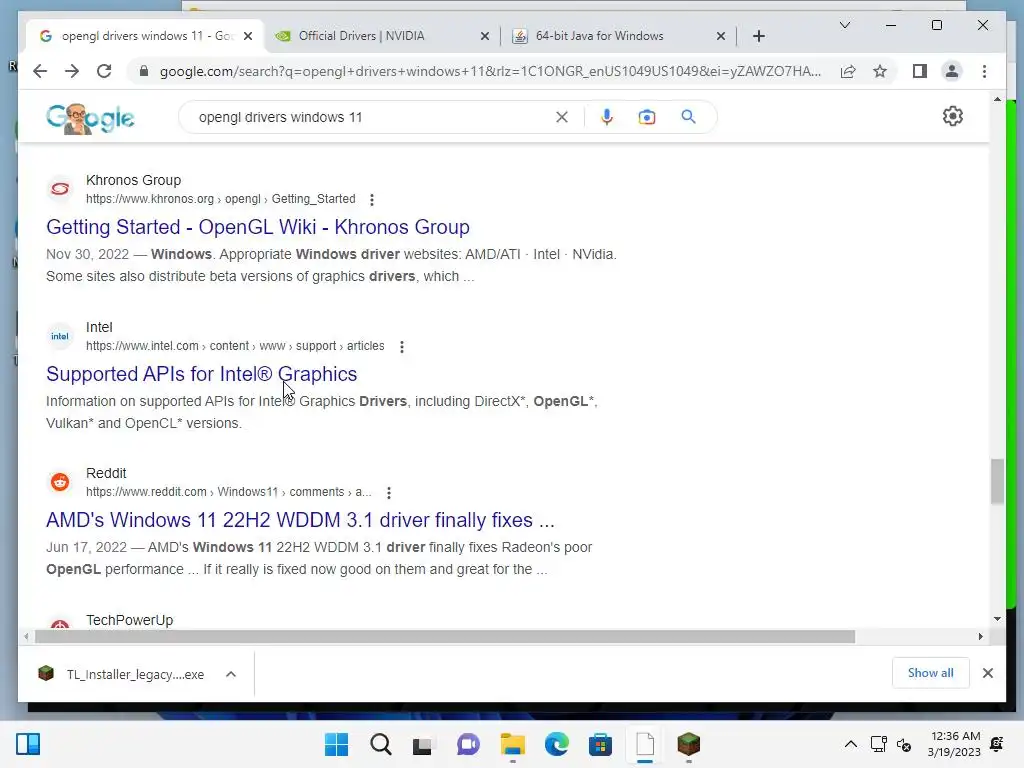1024x768 pixels.
Task: Click in the Google search input field
Action: tap(372, 117)
